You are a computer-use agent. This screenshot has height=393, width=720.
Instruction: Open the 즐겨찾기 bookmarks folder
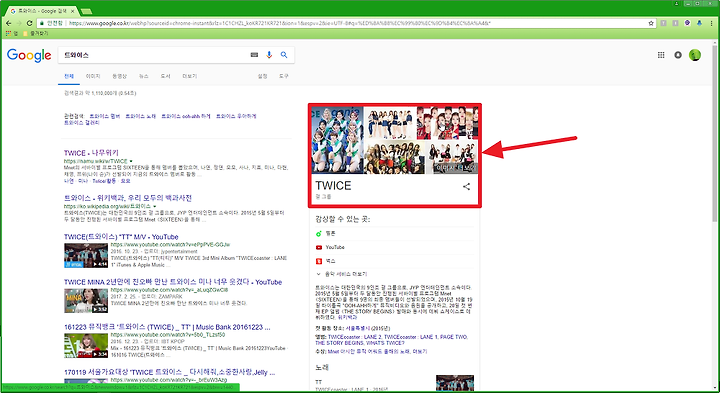point(36,34)
